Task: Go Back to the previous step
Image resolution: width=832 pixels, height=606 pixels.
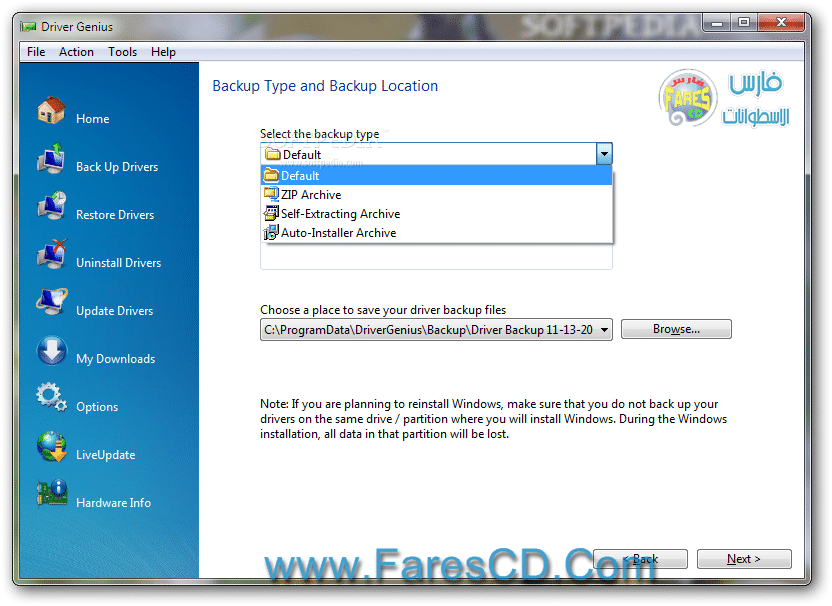Action: pos(640,559)
